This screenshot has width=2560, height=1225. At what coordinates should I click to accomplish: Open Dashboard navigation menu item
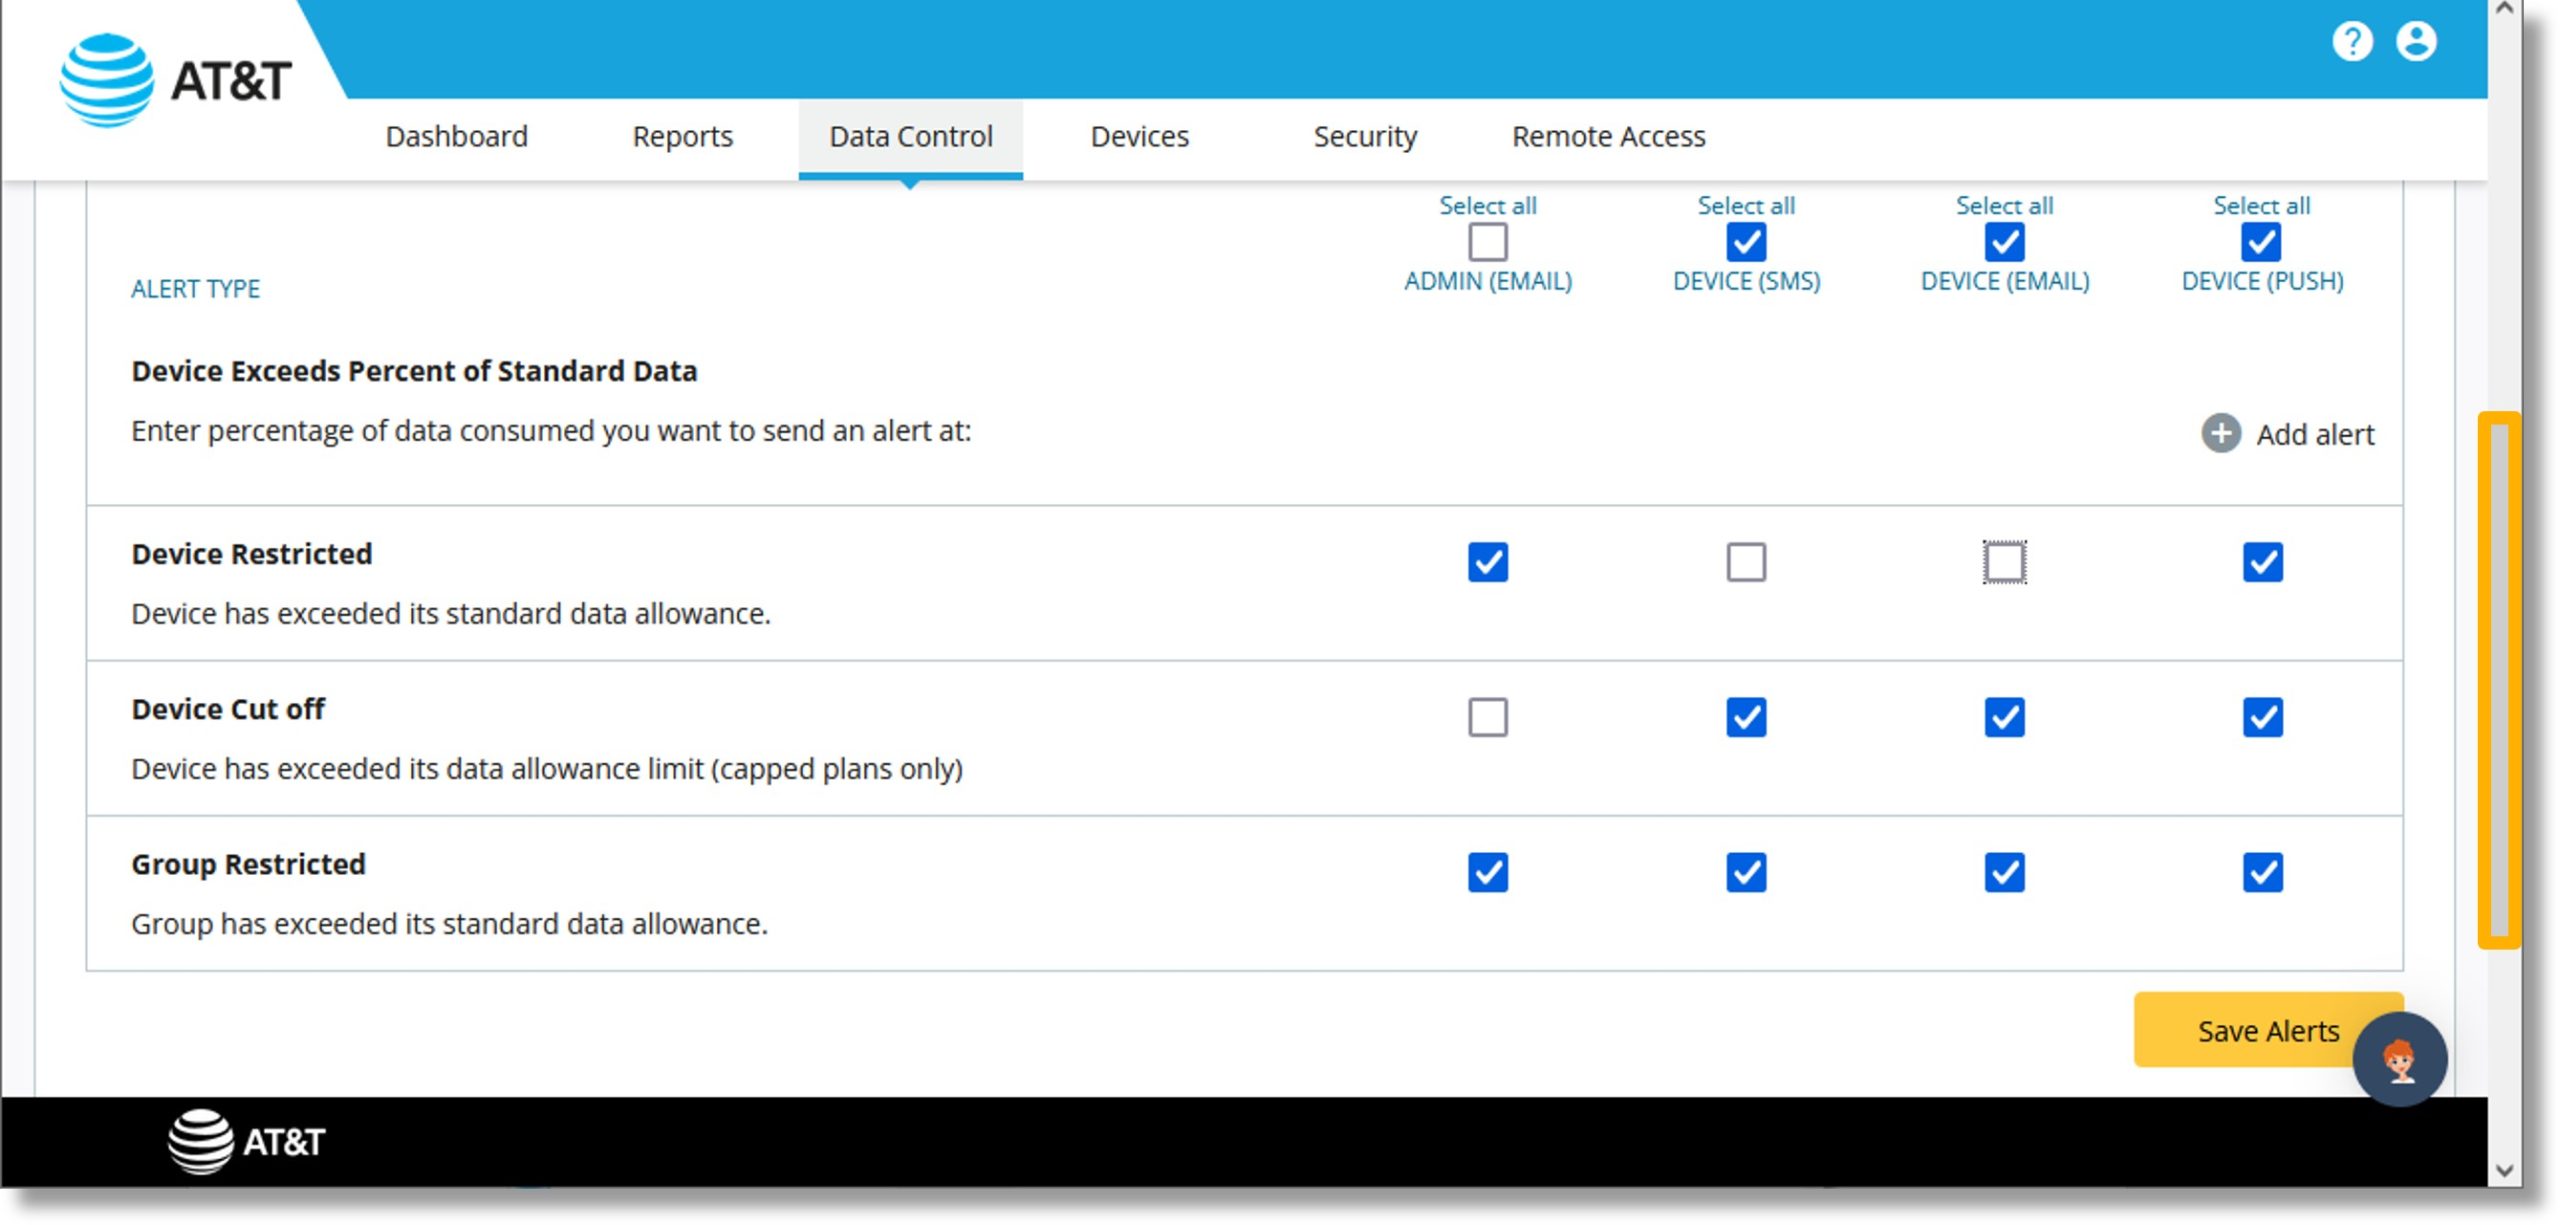coord(456,136)
